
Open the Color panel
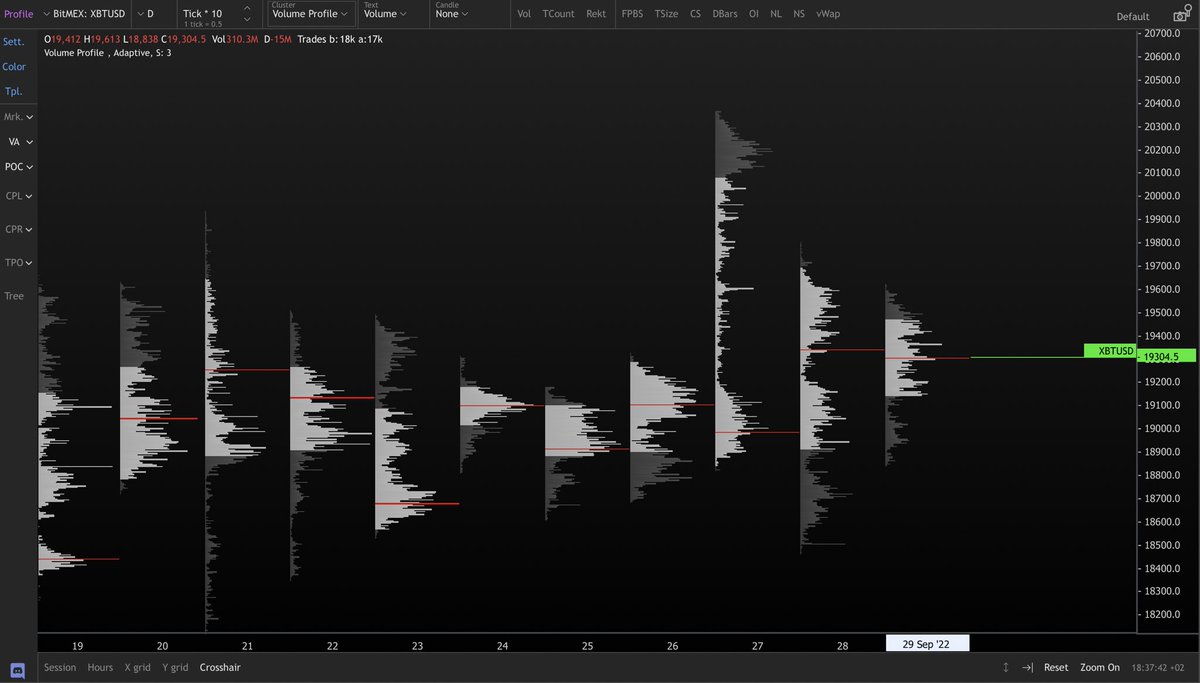click(14, 66)
